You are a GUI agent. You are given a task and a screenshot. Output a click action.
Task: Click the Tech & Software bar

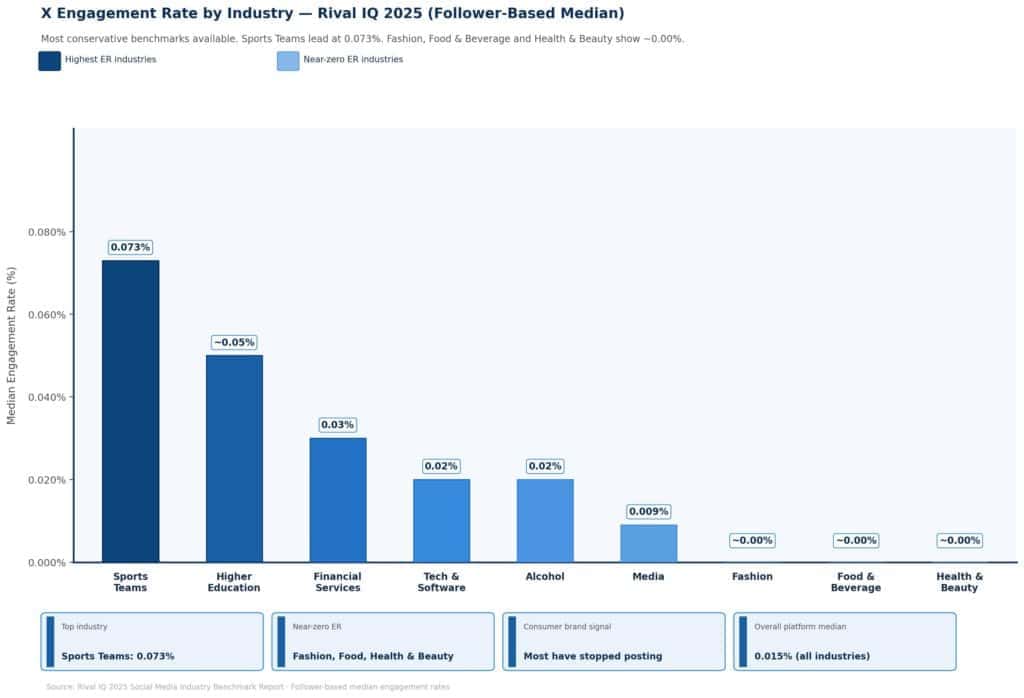(441, 520)
